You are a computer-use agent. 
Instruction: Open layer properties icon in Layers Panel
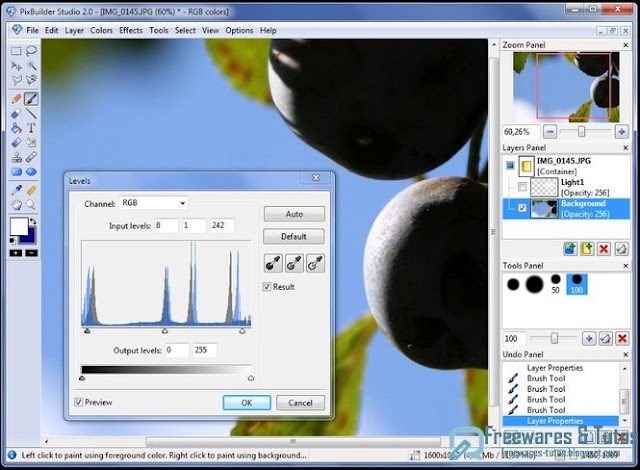pyautogui.click(x=621, y=248)
